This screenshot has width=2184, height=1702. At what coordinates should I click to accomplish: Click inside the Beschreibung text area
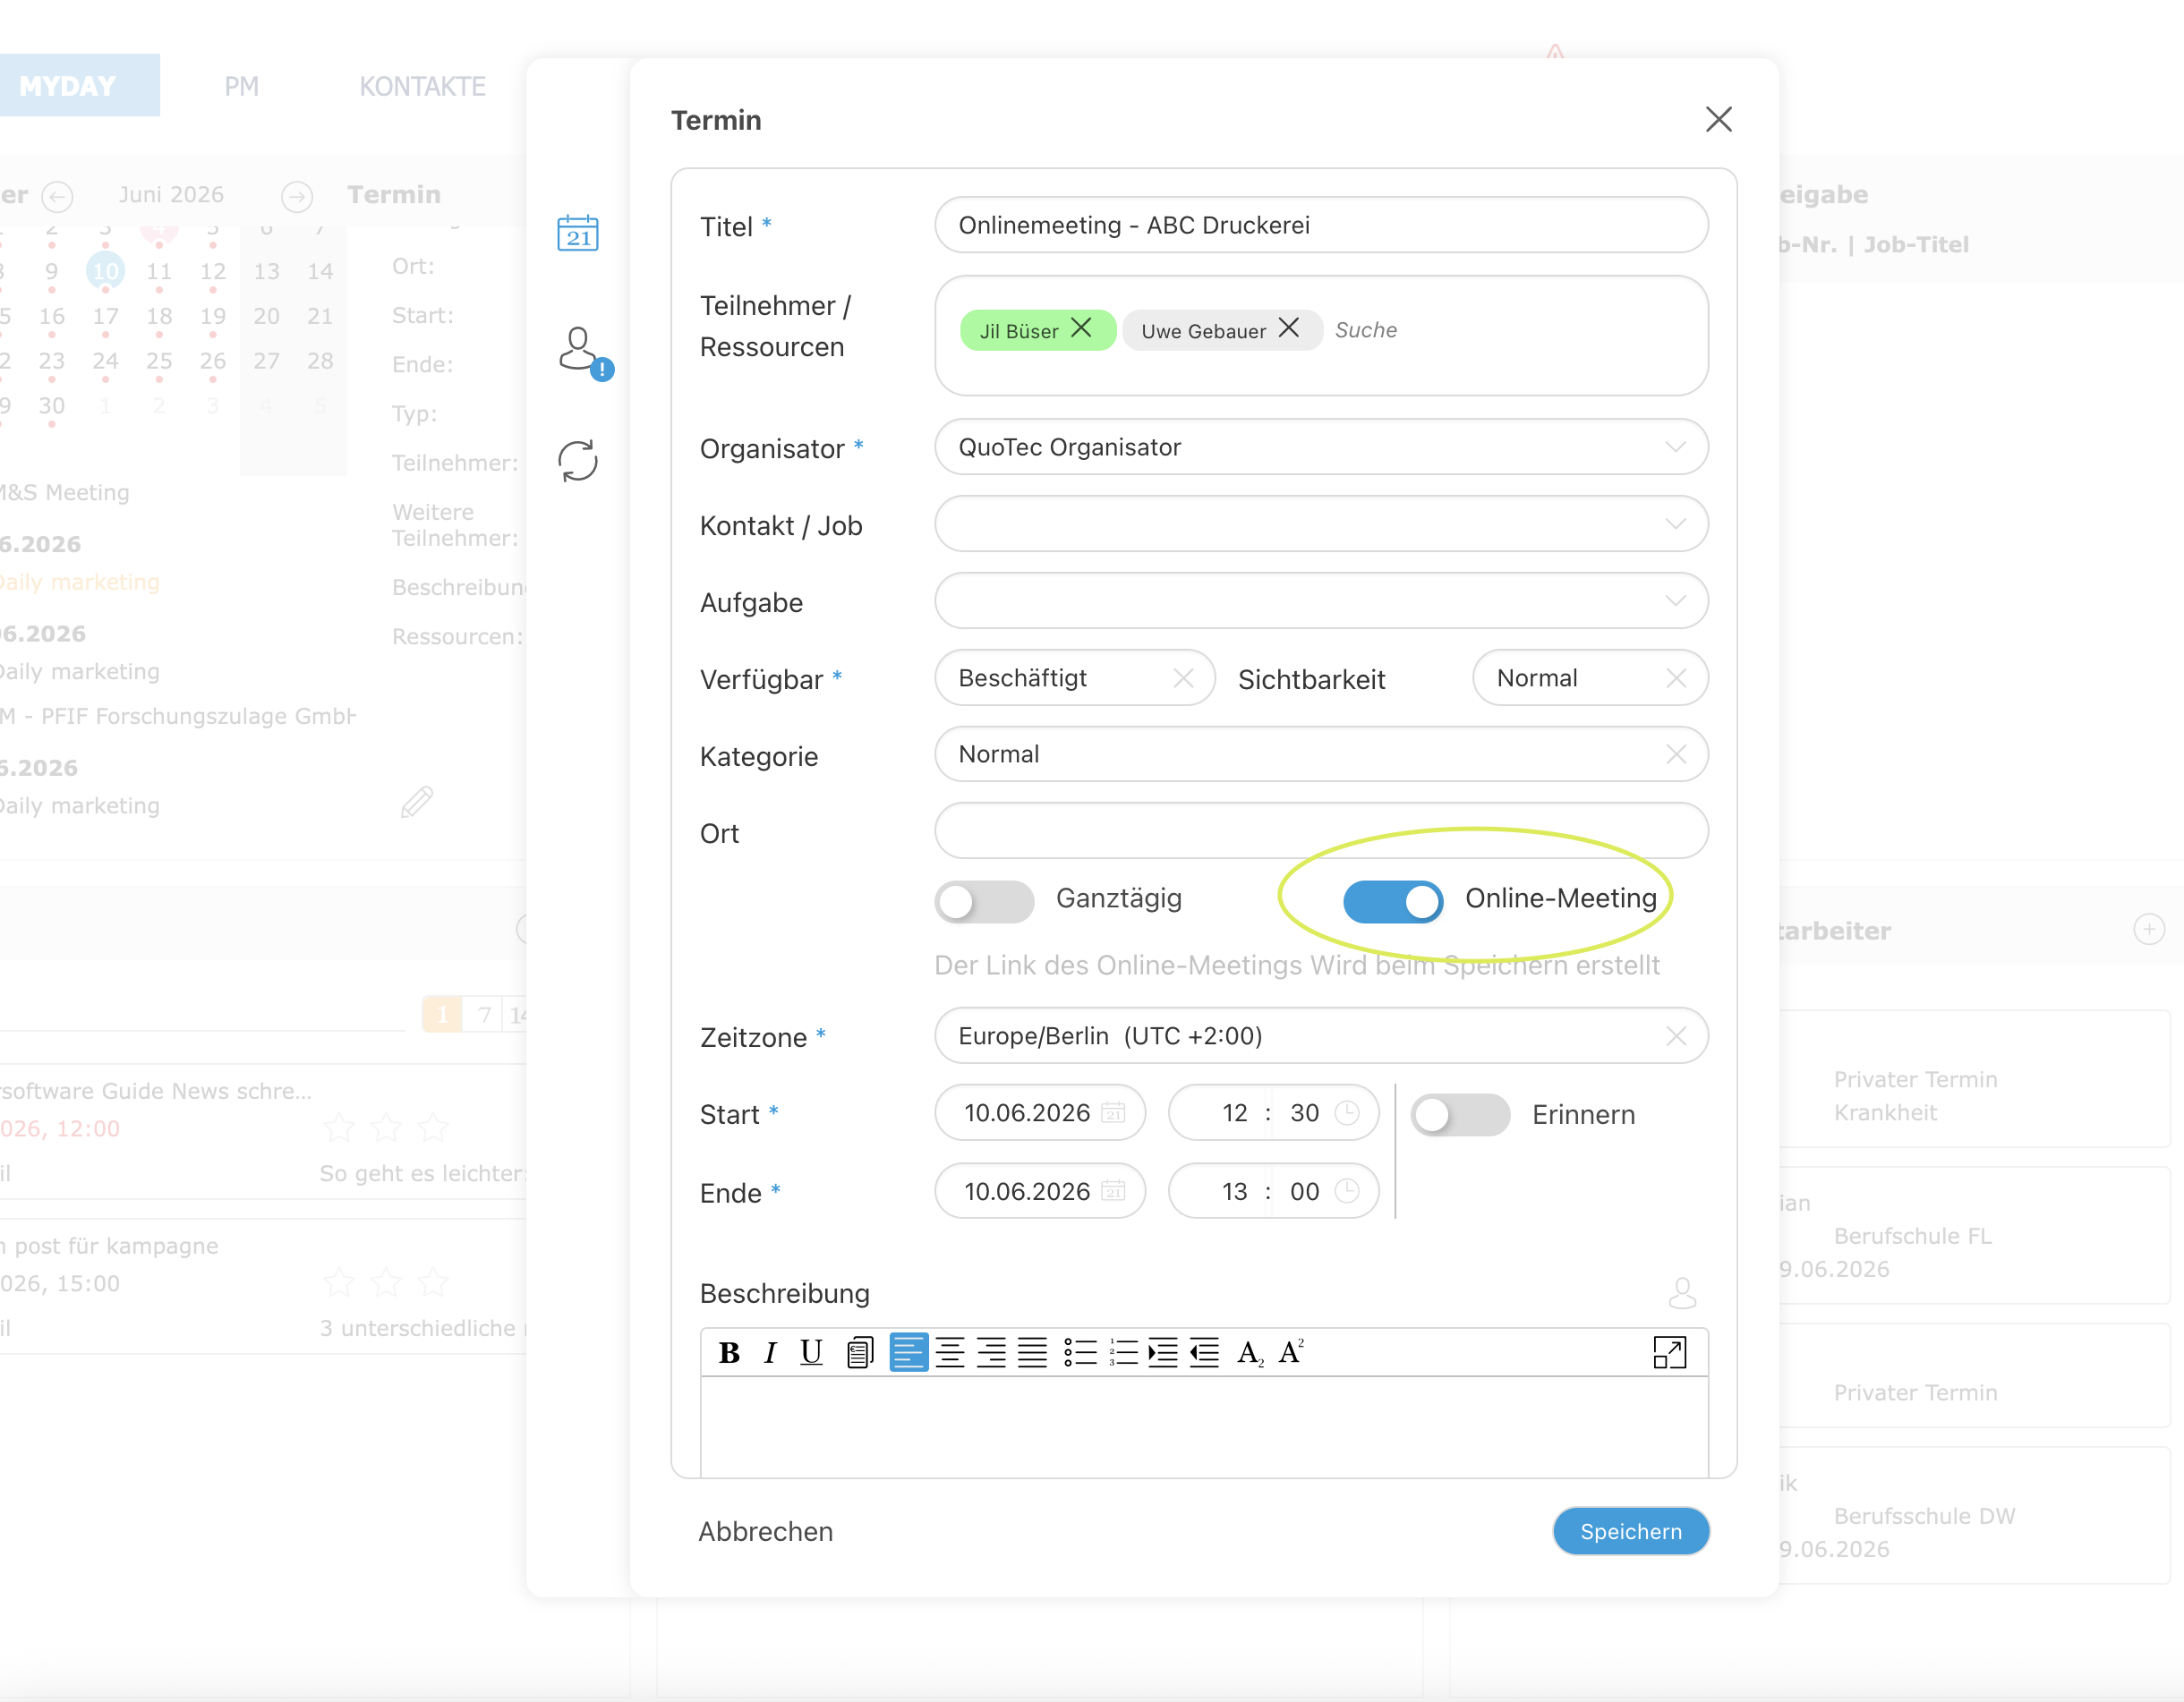[x=1204, y=1426]
